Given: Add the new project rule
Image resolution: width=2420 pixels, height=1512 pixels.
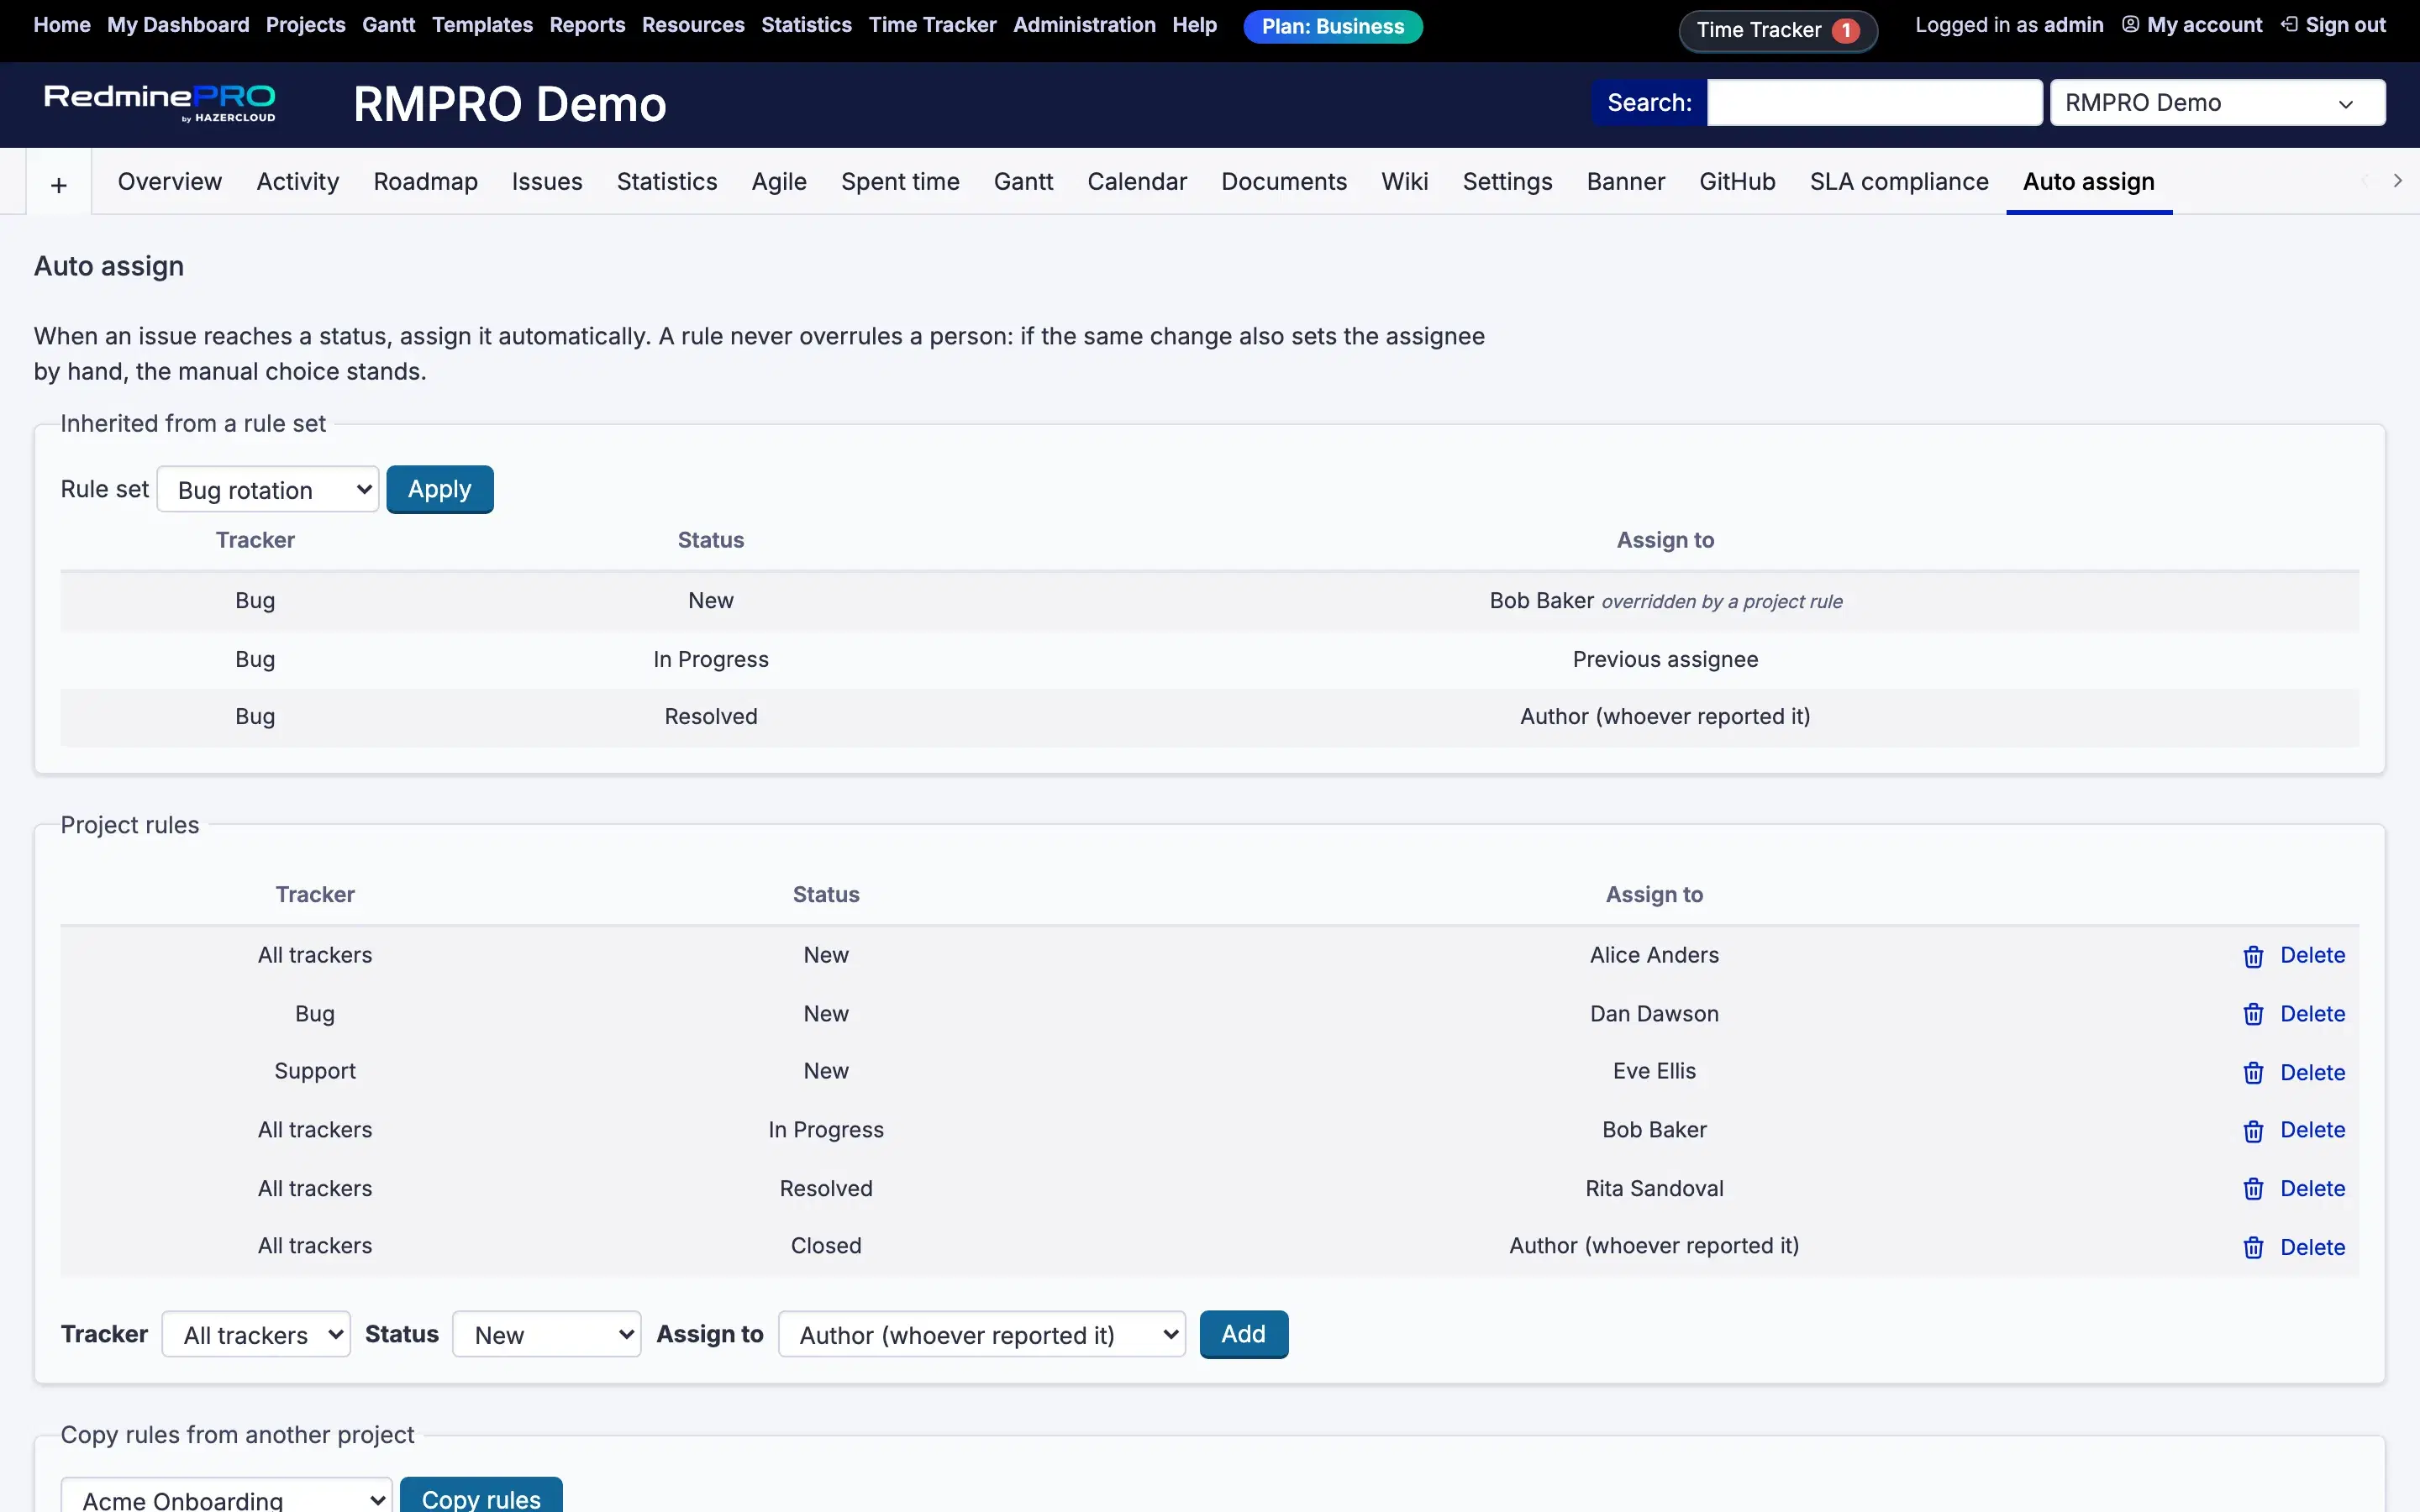Looking at the screenshot, I should coord(1243,1334).
